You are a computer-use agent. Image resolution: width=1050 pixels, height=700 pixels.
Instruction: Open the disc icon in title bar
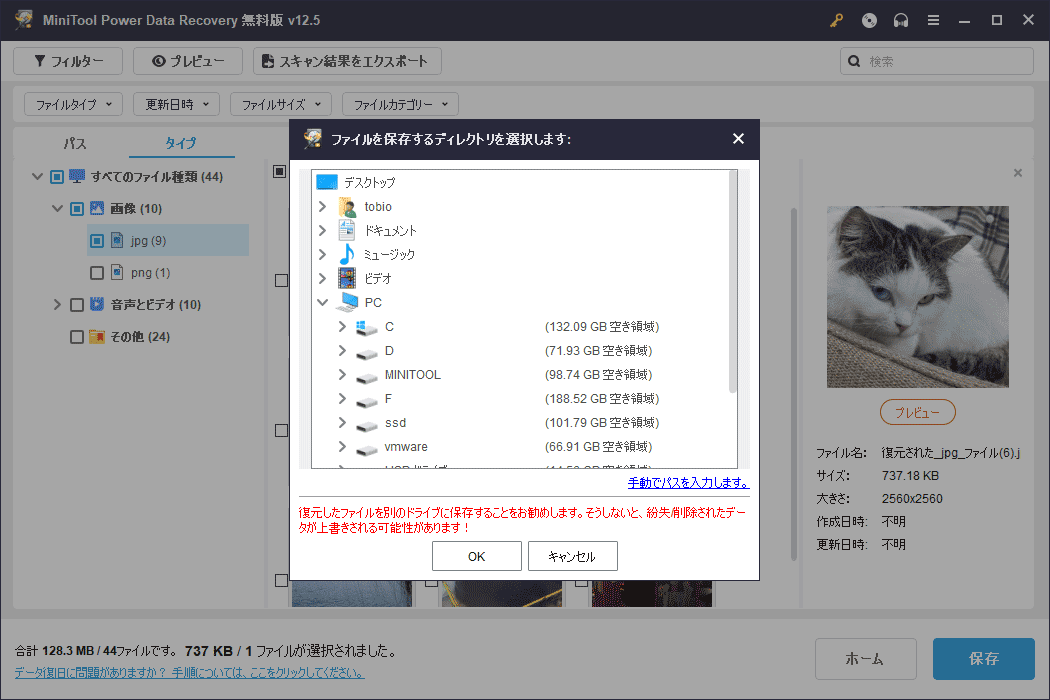click(x=869, y=21)
